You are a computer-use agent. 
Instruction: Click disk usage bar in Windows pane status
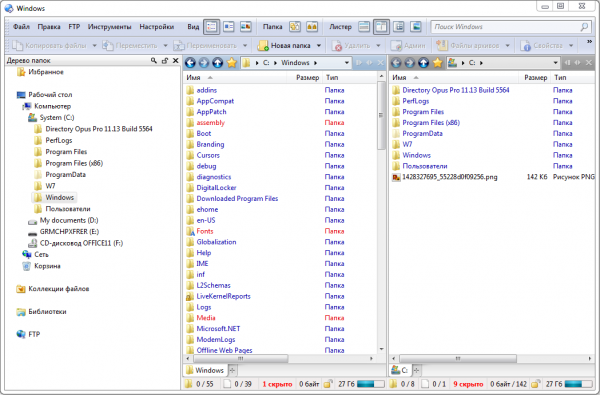tap(371, 384)
